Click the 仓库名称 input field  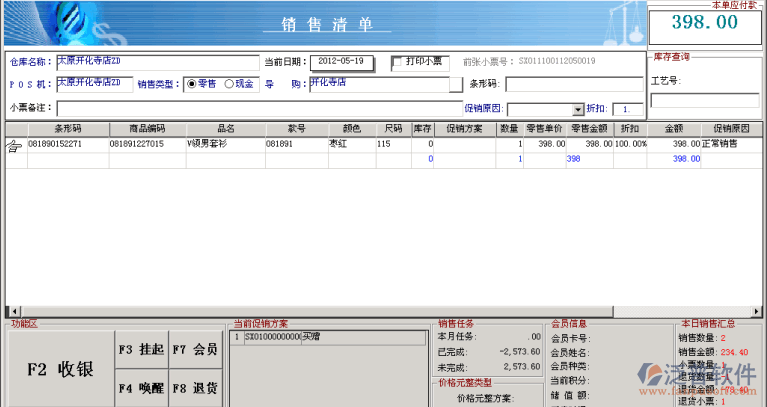(x=158, y=62)
